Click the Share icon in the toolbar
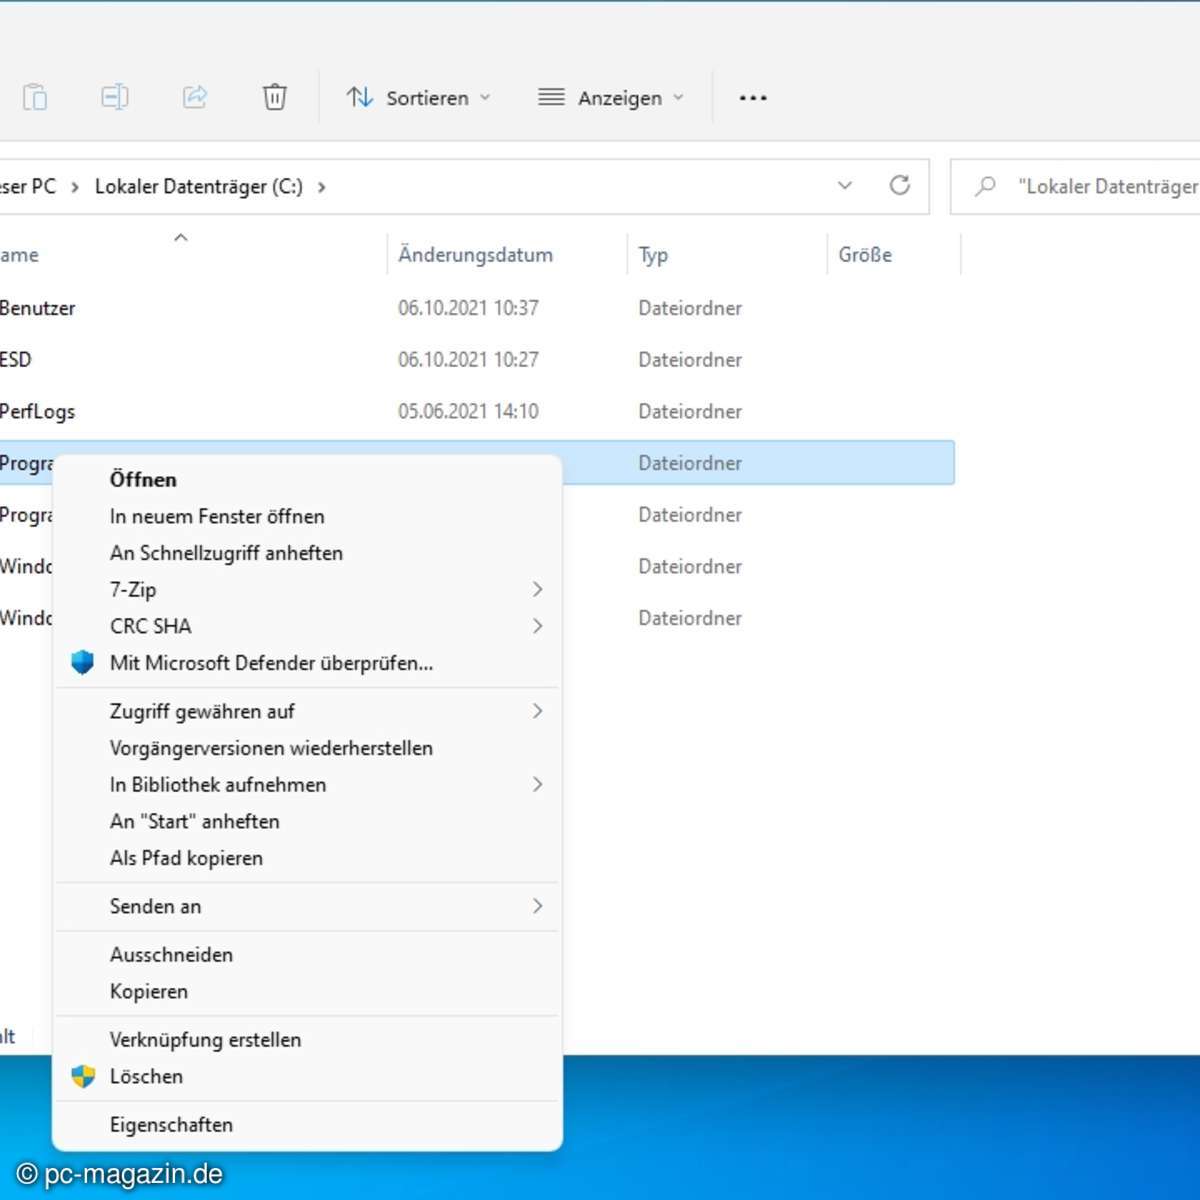Image resolution: width=1200 pixels, height=1200 pixels. [x=195, y=97]
